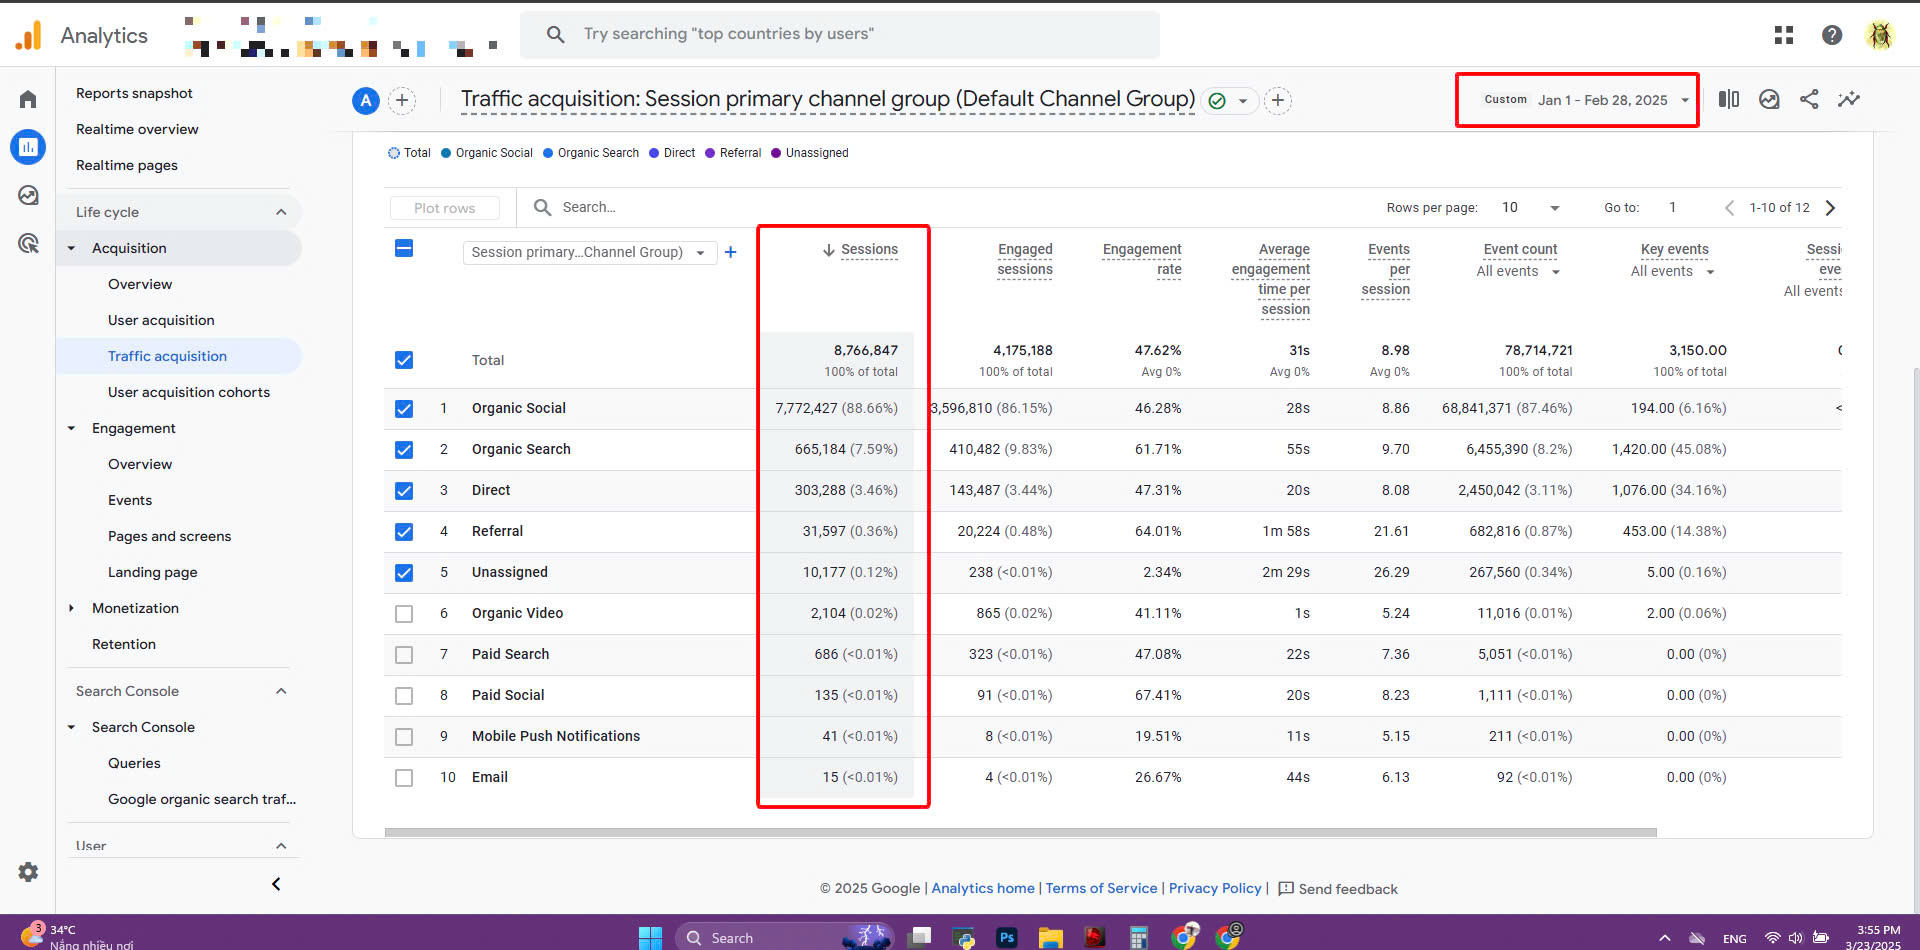Image resolution: width=1920 pixels, height=950 pixels.
Task: Sort by Sessions column header
Action: coord(868,249)
